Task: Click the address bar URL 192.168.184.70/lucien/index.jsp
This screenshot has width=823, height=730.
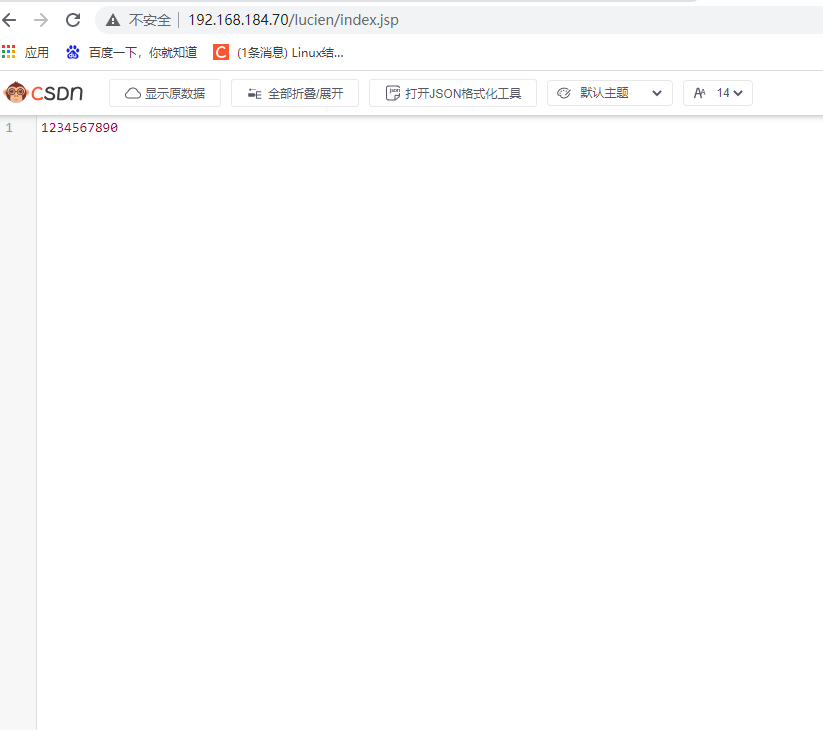Action: 293,20
